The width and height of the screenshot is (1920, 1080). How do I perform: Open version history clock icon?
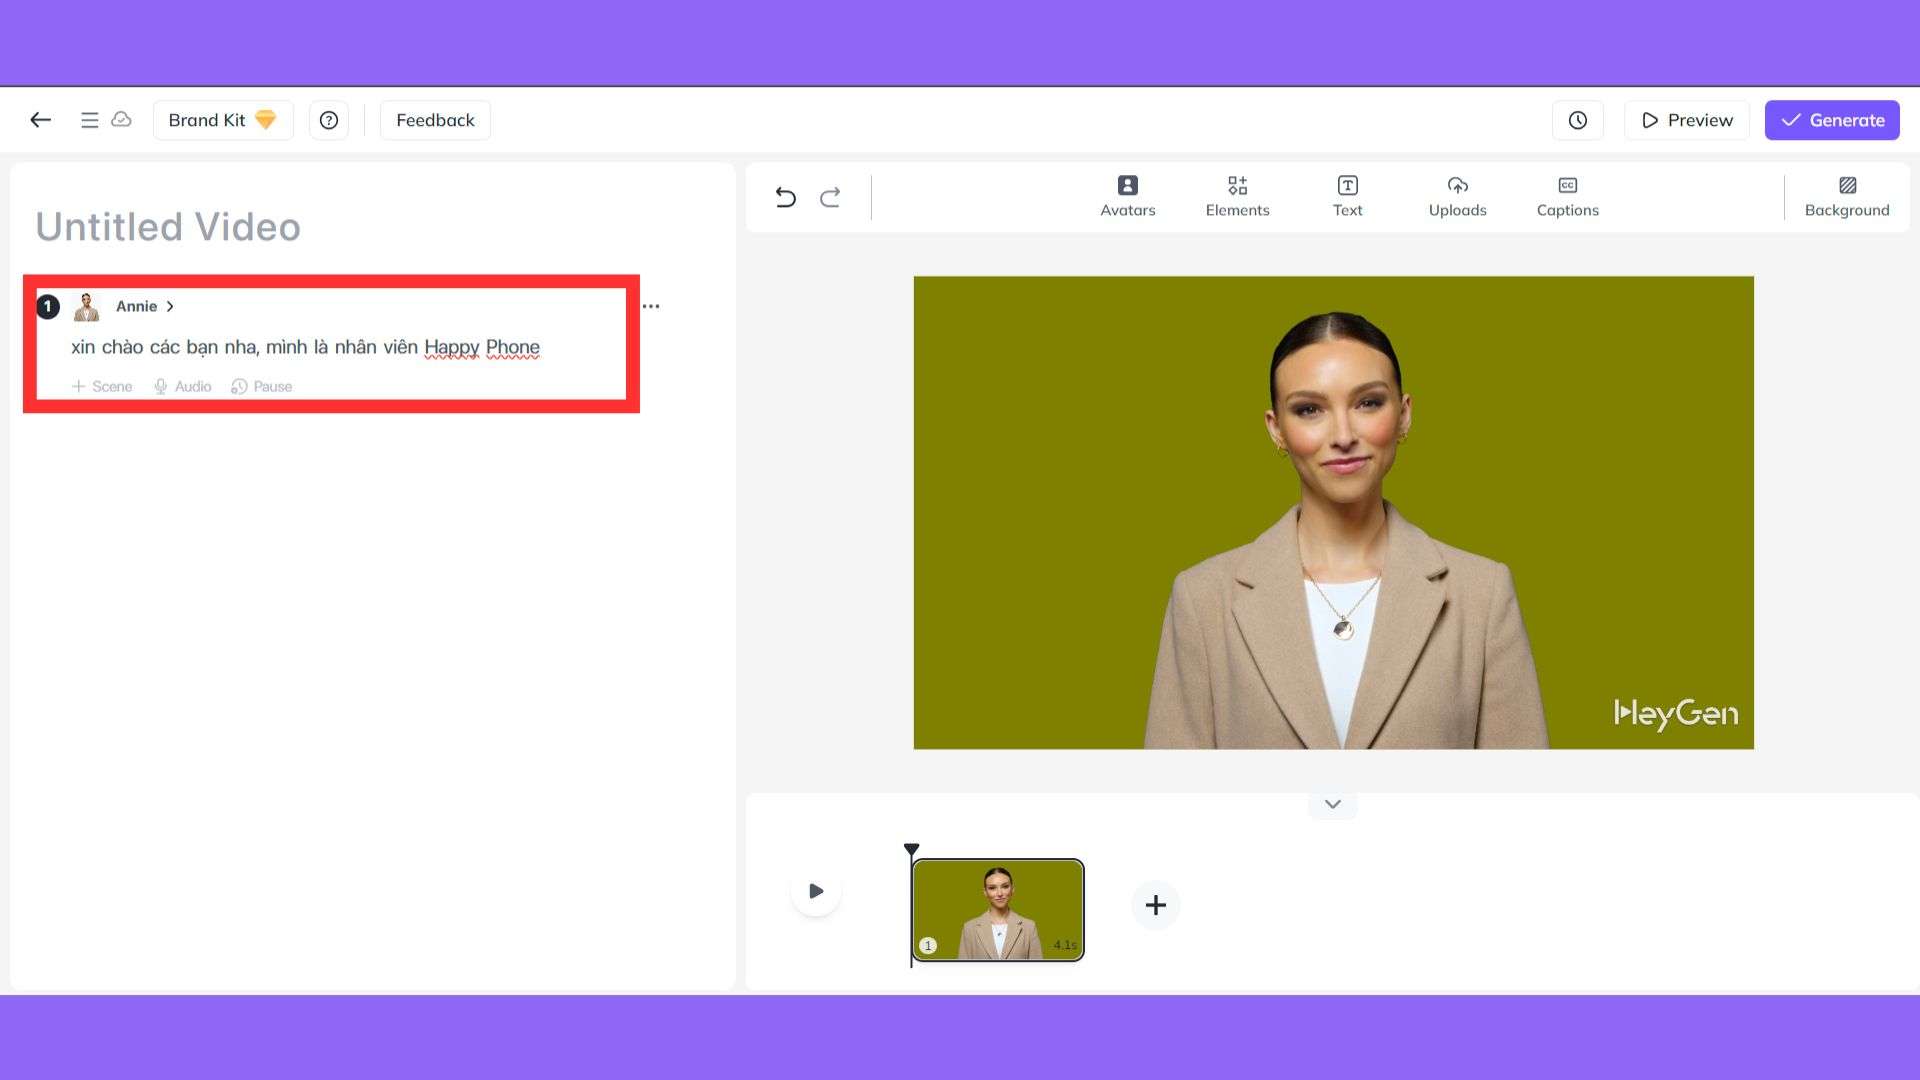point(1577,120)
